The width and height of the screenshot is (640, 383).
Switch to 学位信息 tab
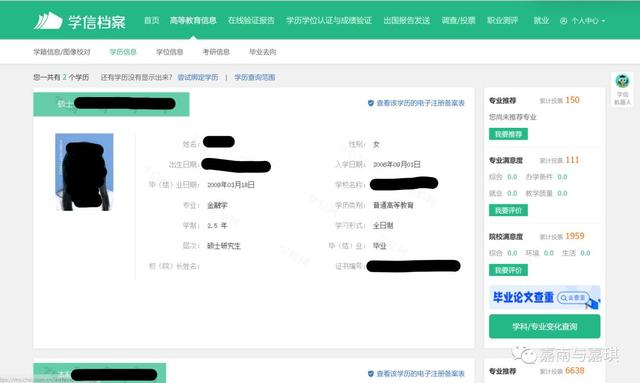tap(169, 52)
